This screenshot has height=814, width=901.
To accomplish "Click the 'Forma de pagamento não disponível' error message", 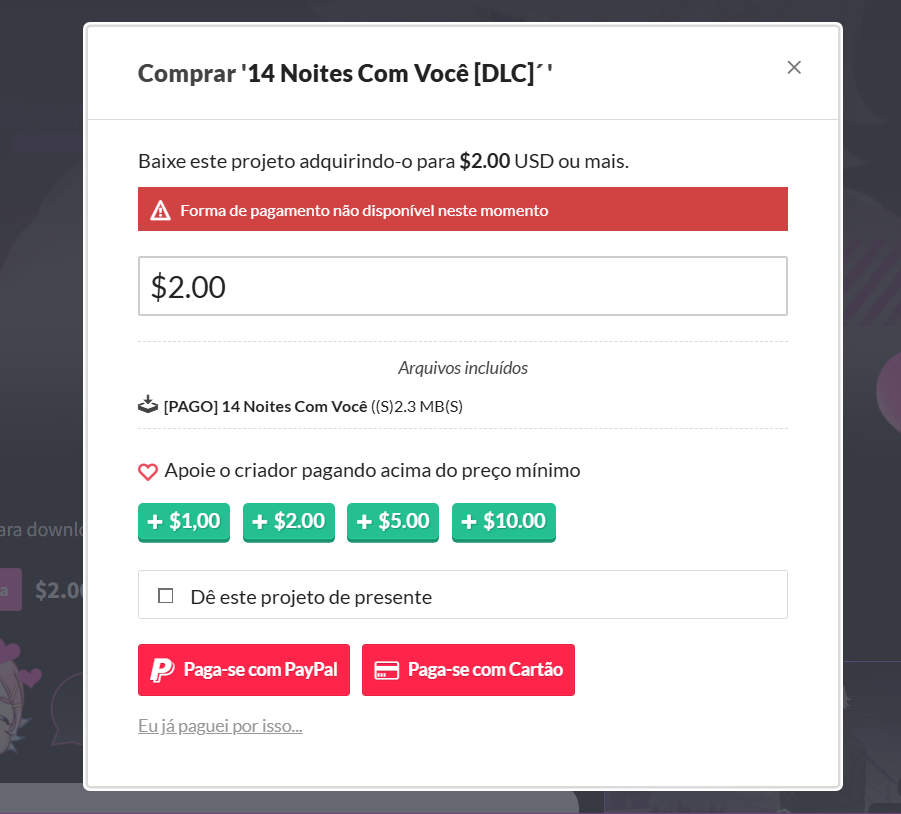I will pos(364,210).
